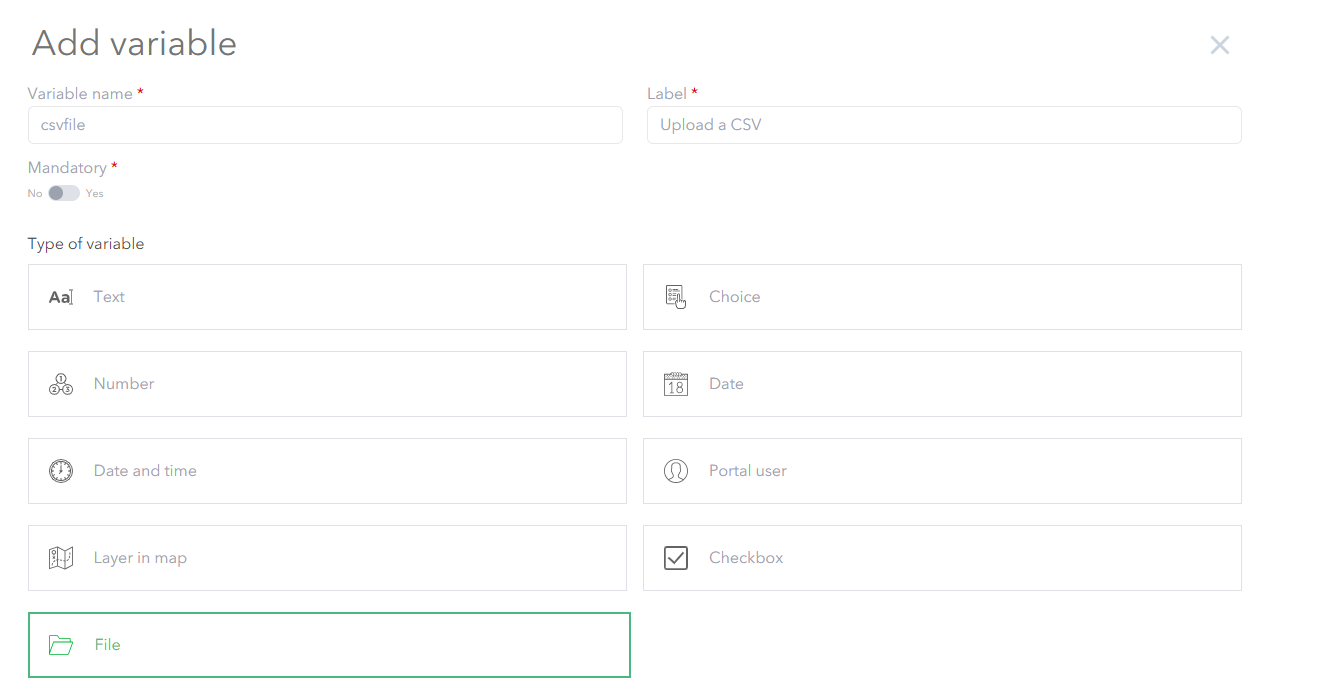The height and width of the screenshot is (695, 1339).
Task: Set Mandatory to No label
Action: (x=35, y=193)
